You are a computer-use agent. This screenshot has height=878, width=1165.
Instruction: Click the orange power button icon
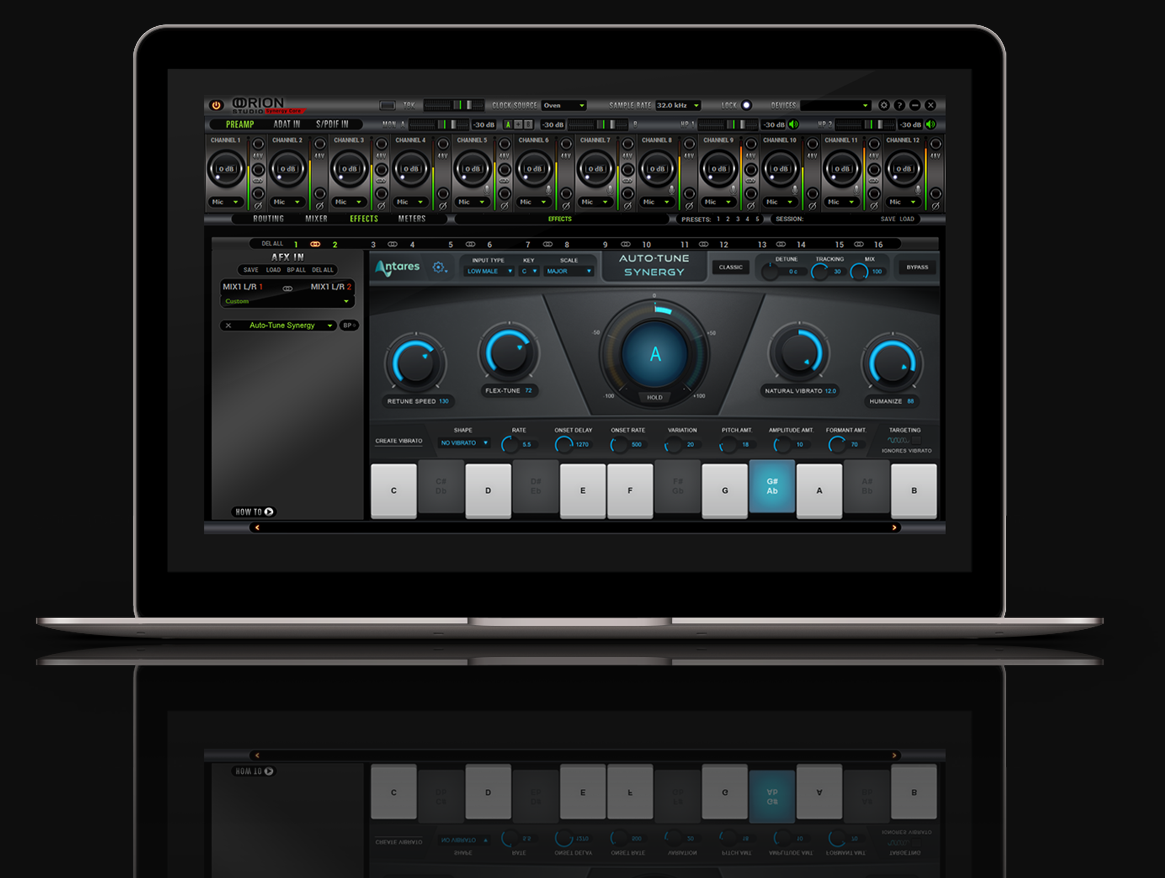coord(216,105)
